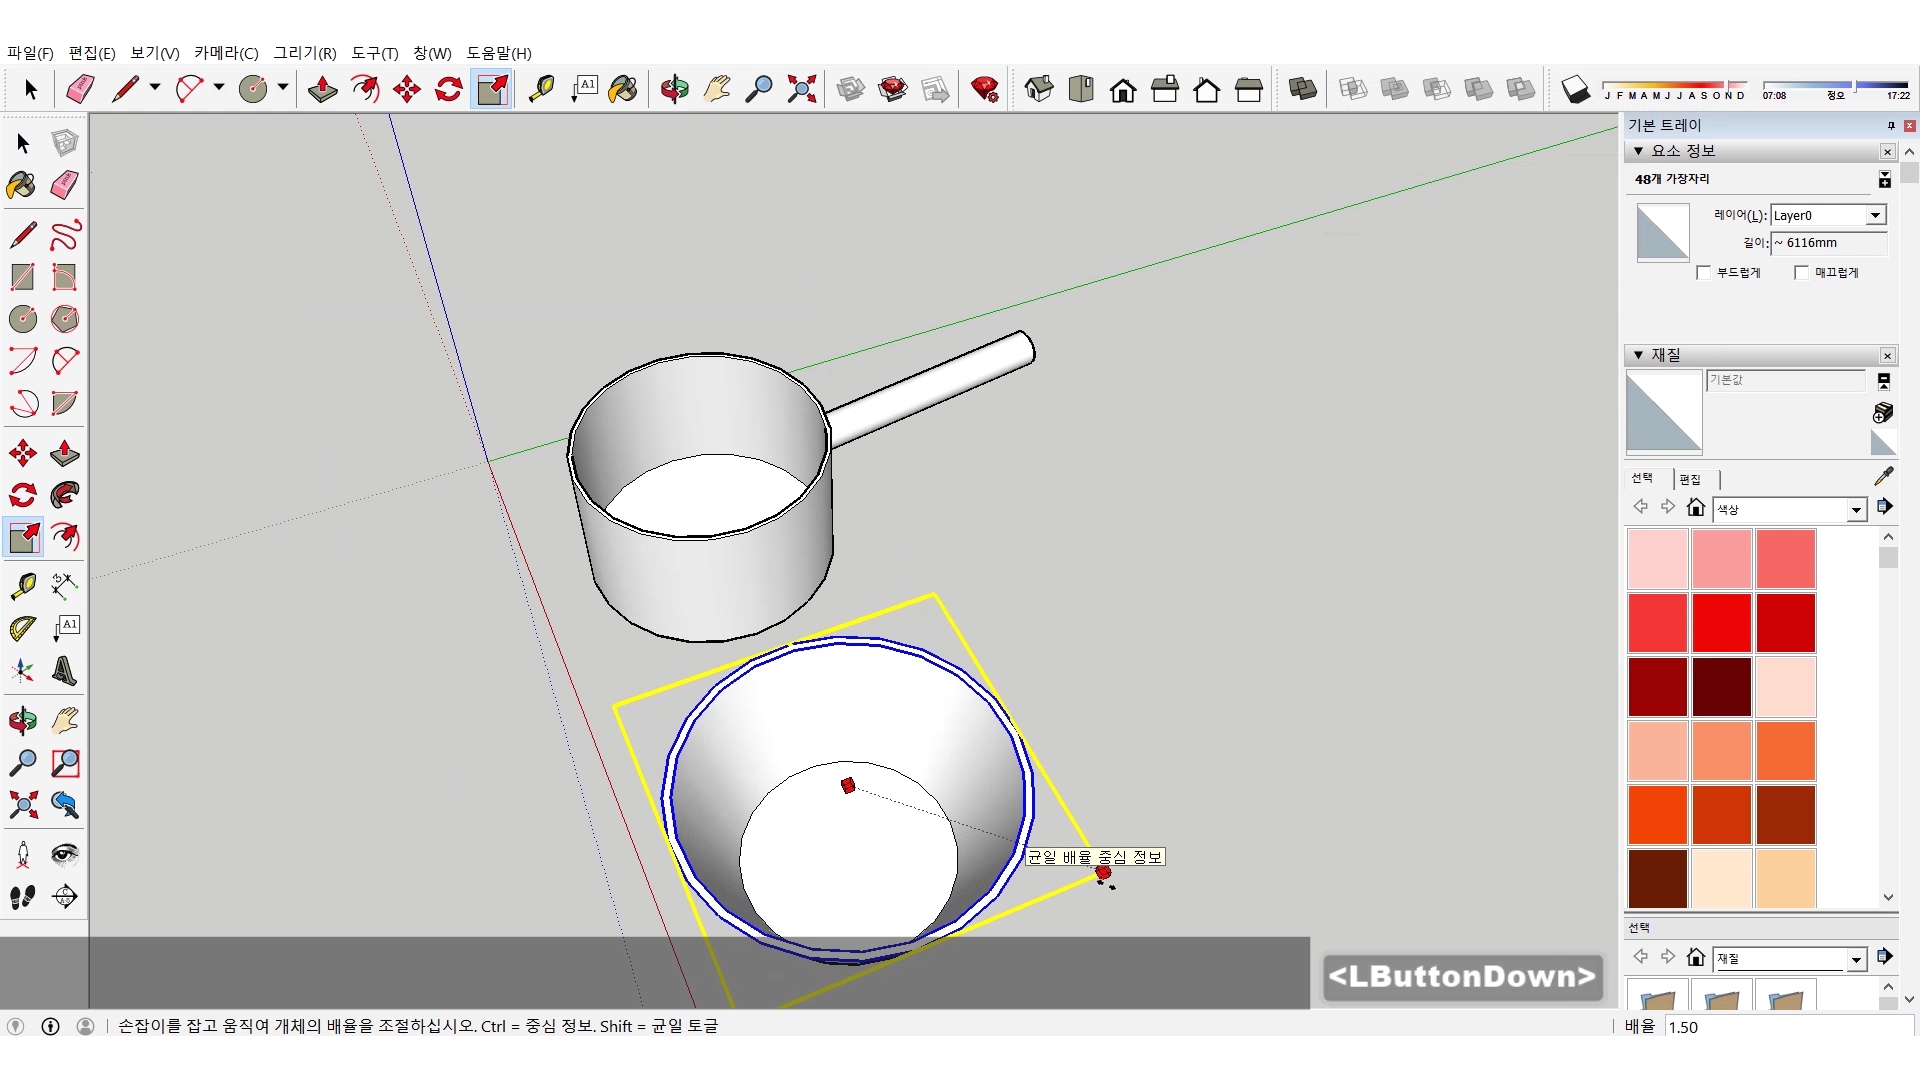Image resolution: width=1920 pixels, height=1080 pixels.
Task: Open the Layer0 layer dropdown
Action: coord(1876,215)
